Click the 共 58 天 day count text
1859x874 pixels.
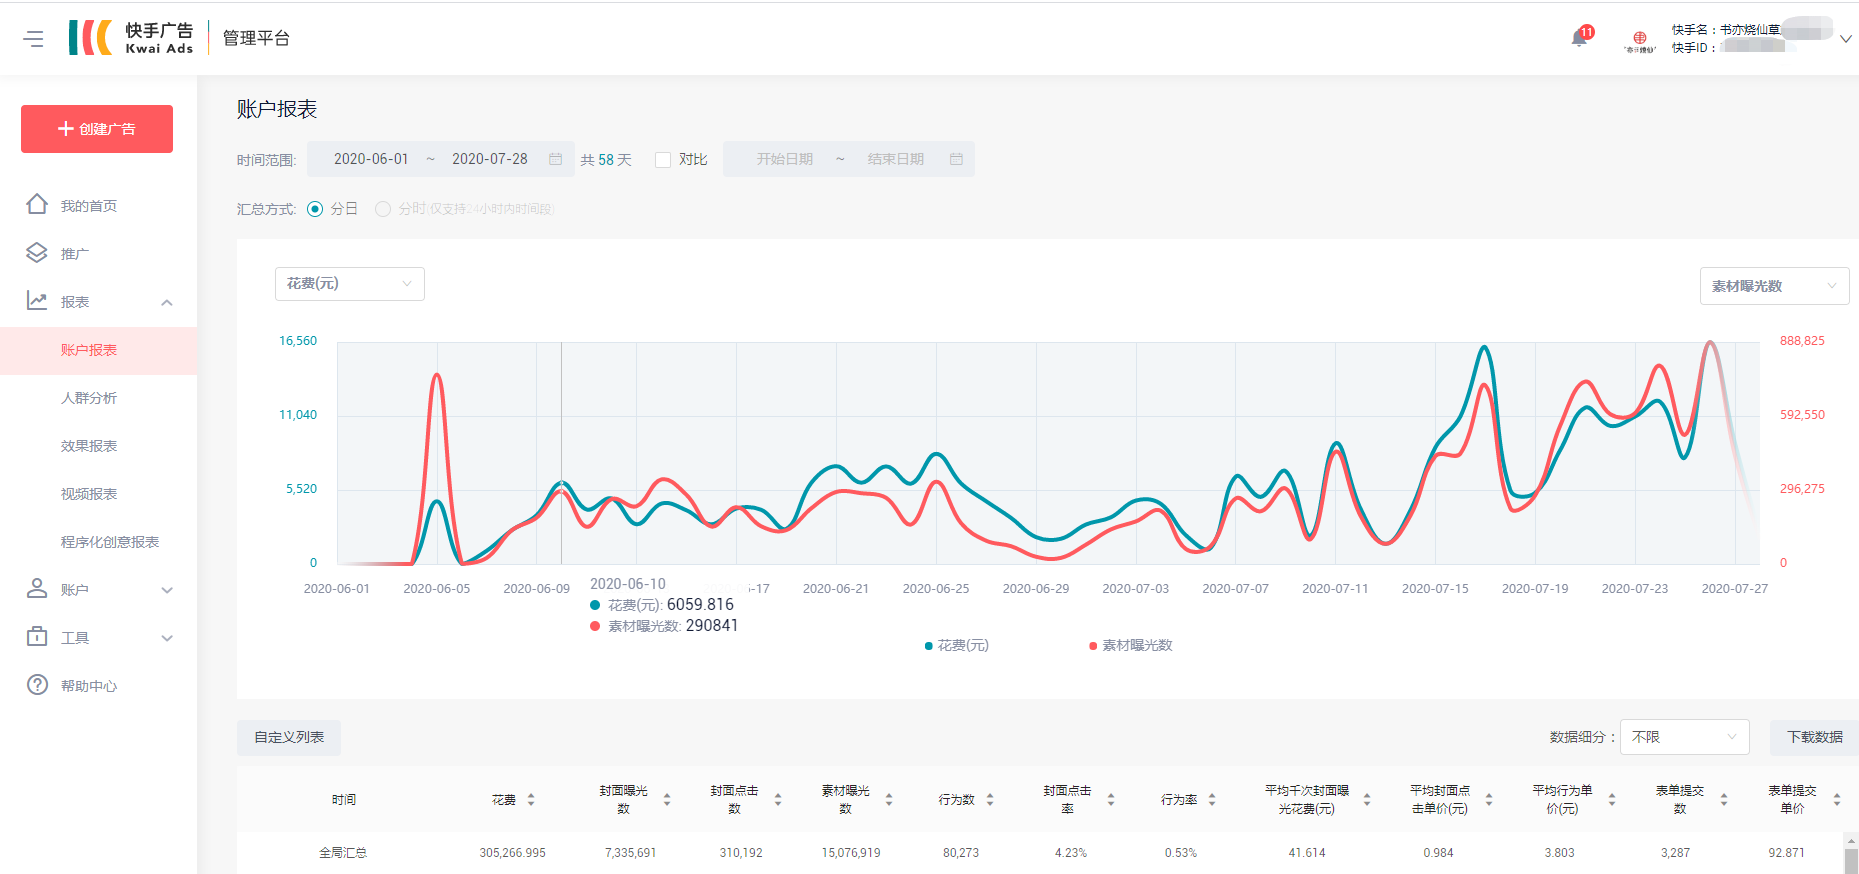[x=606, y=160]
